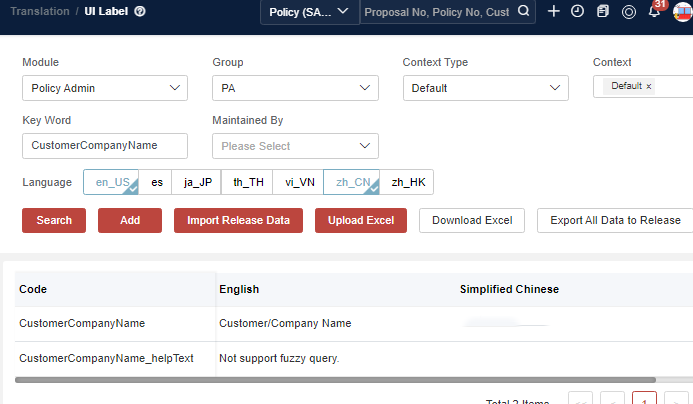Click the red Search button
The height and width of the screenshot is (404, 693).
pos(54,220)
